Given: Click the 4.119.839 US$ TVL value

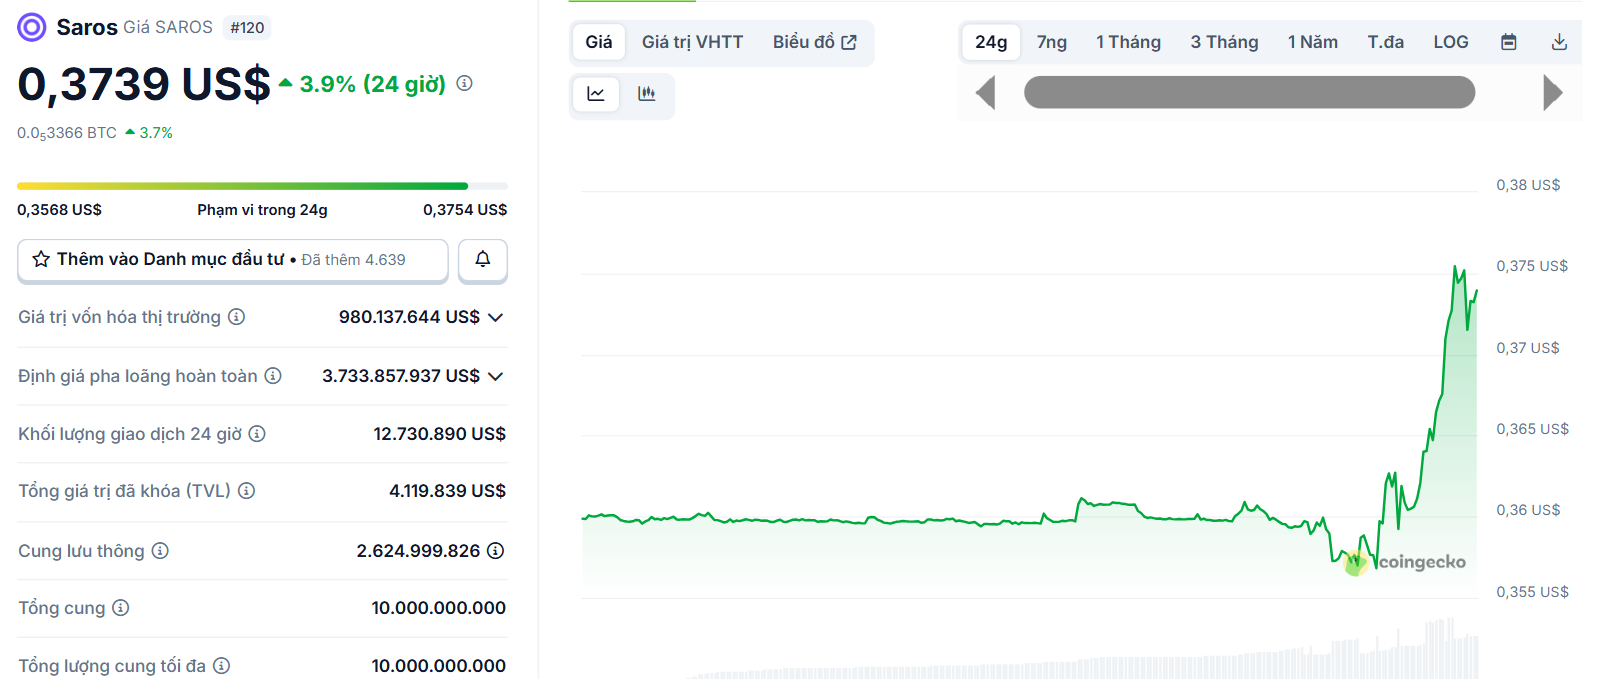Looking at the screenshot, I should click(x=447, y=491).
